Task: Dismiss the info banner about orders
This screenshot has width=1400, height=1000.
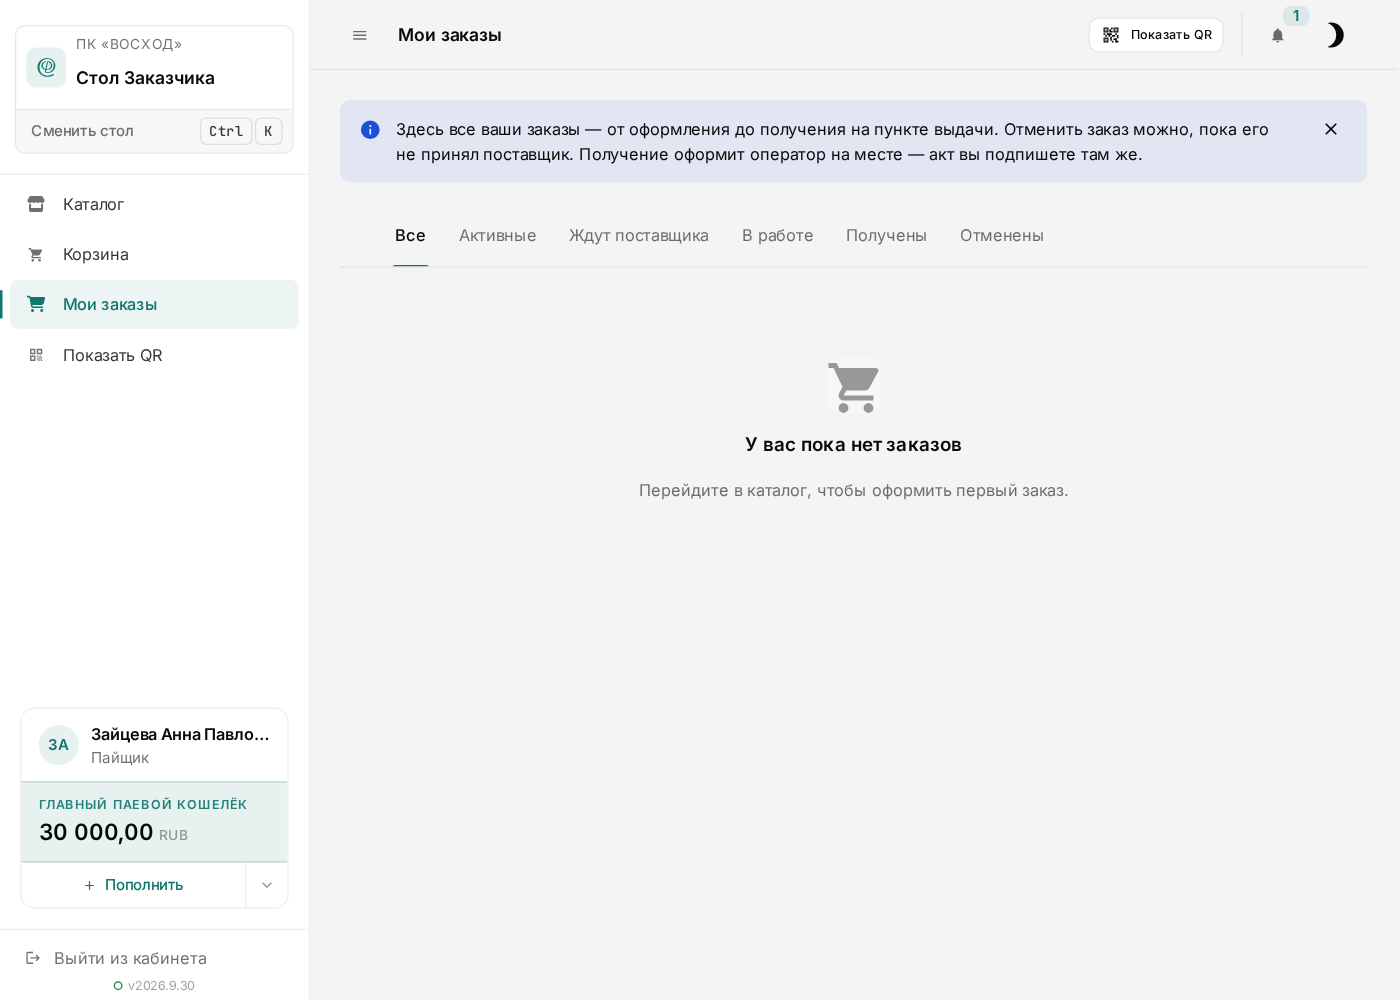Action: click(x=1331, y=129)
